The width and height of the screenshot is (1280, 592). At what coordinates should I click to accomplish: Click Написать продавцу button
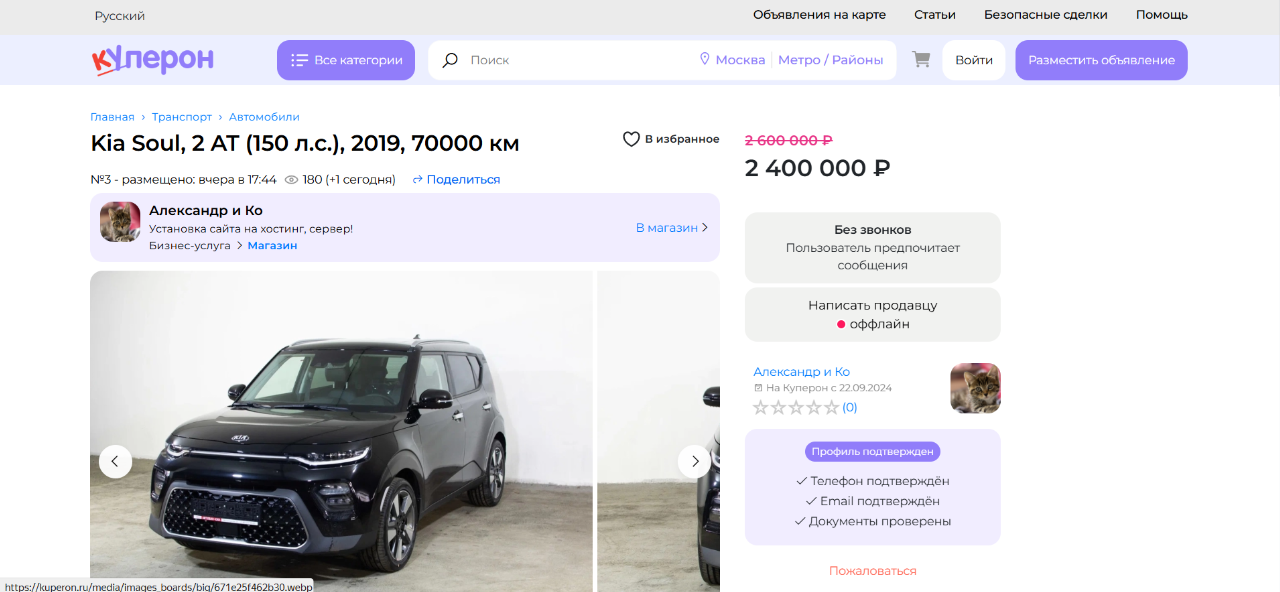click(x=872, y=314)
